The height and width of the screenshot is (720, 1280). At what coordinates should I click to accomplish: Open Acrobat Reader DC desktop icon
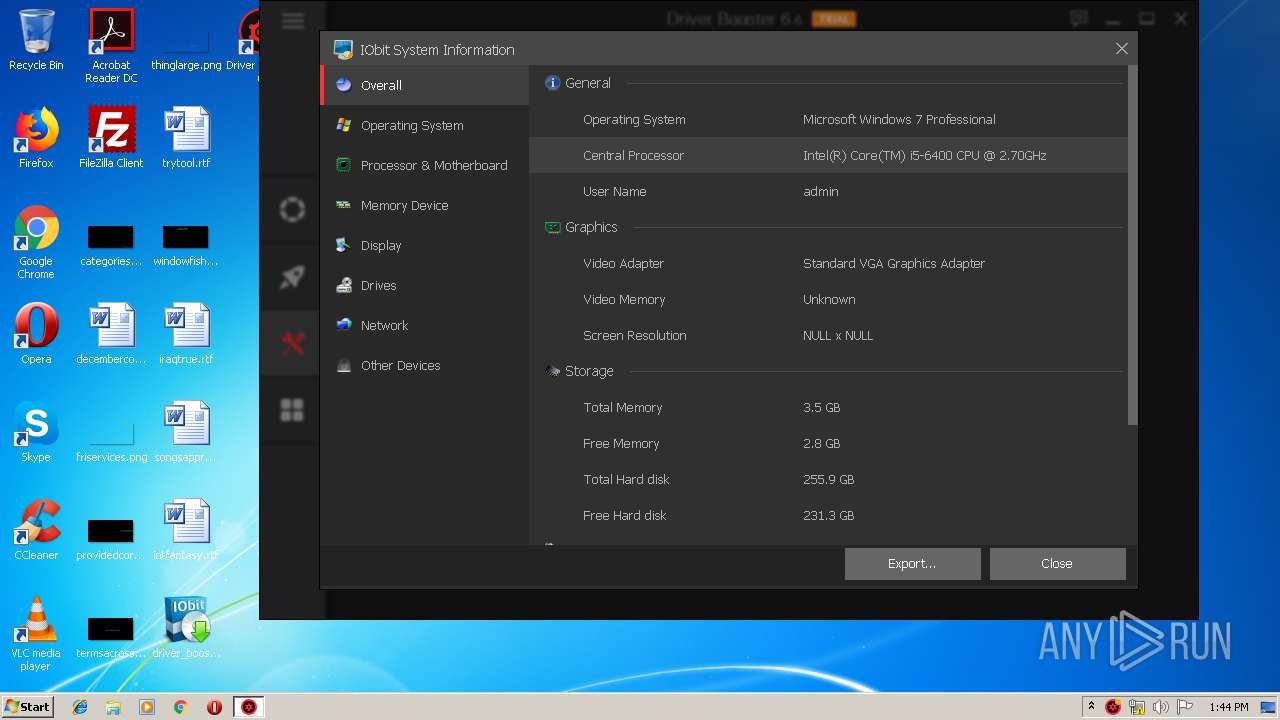pos(111,46)
